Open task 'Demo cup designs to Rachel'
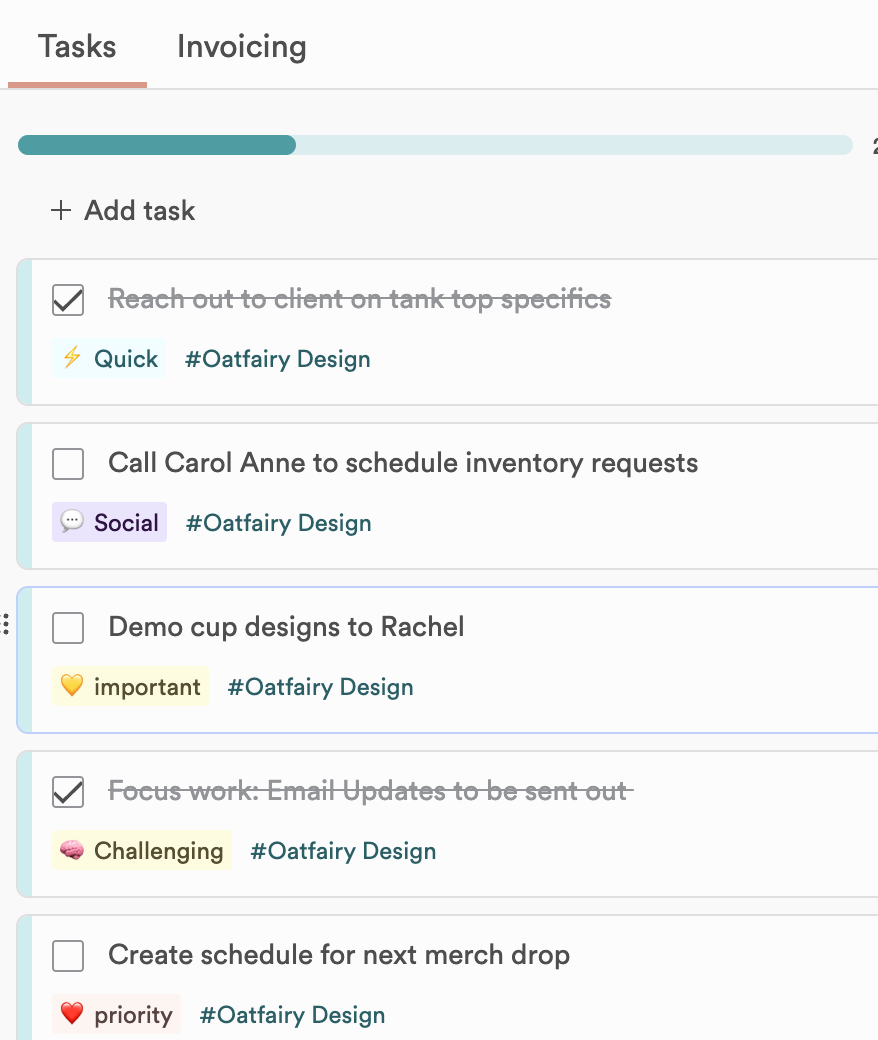This screenshot has height=1040, width=878. coord(286,627)
